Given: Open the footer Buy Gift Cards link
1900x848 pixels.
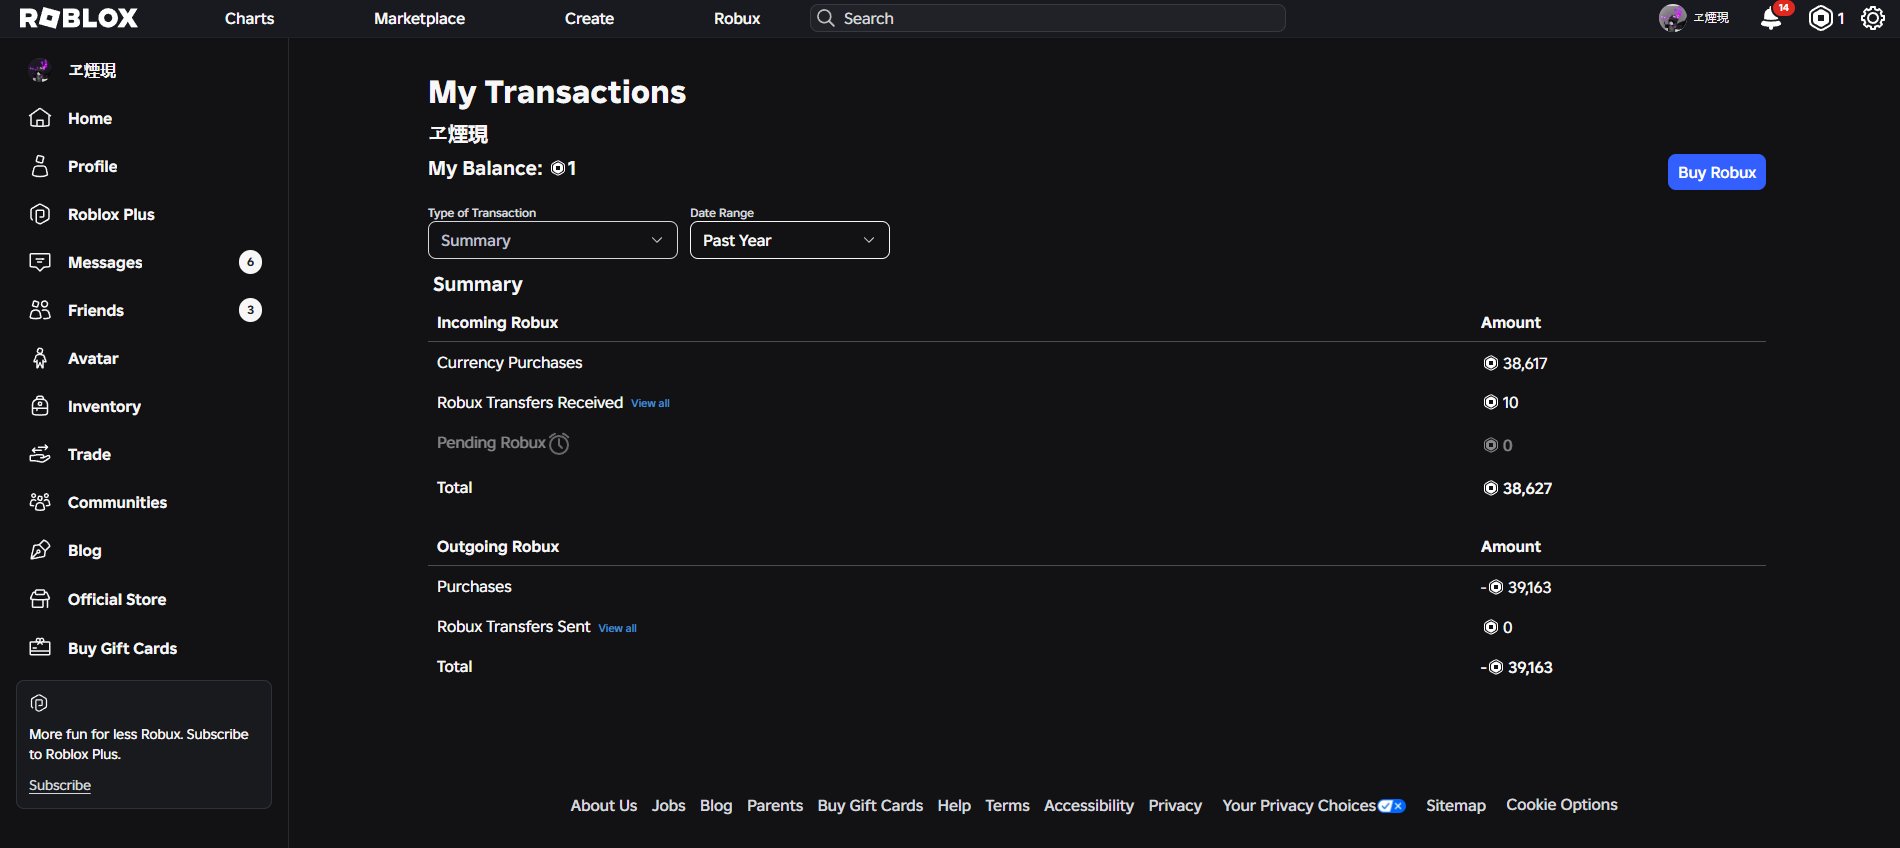Looking at the screenshot, I should point(870,806).
